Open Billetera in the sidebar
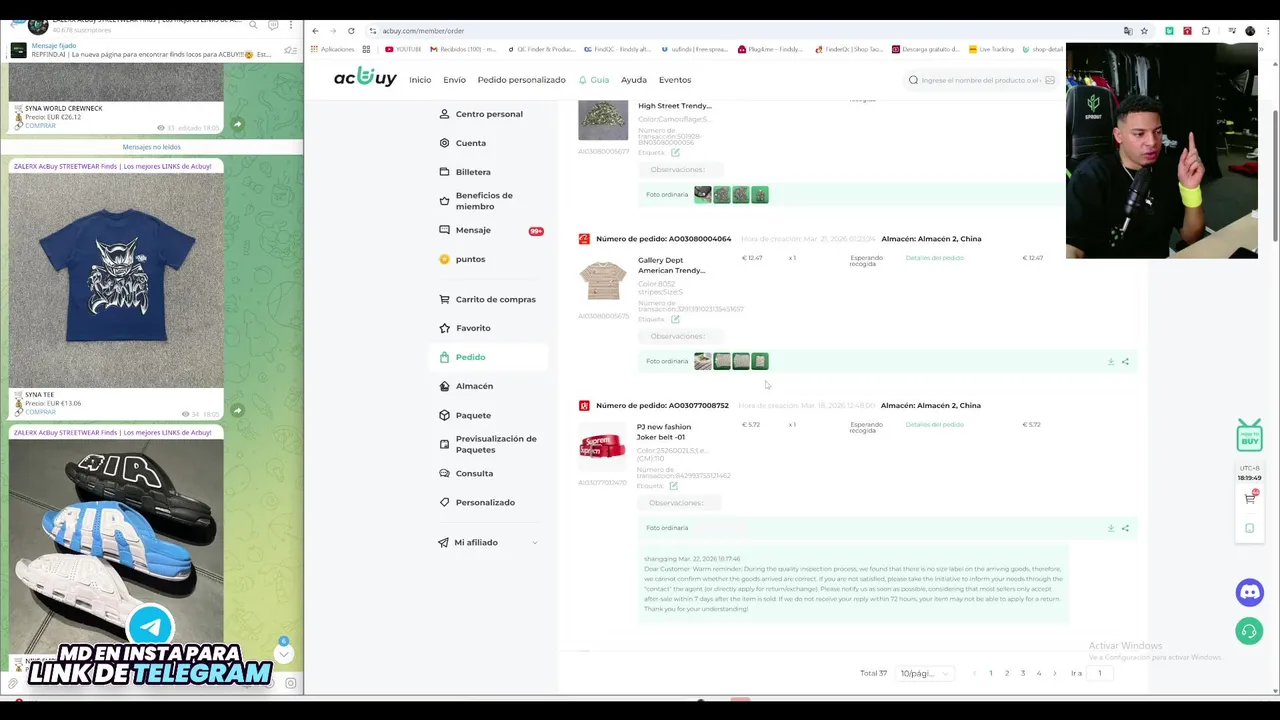1280x720 pixels. coord(473,172)
